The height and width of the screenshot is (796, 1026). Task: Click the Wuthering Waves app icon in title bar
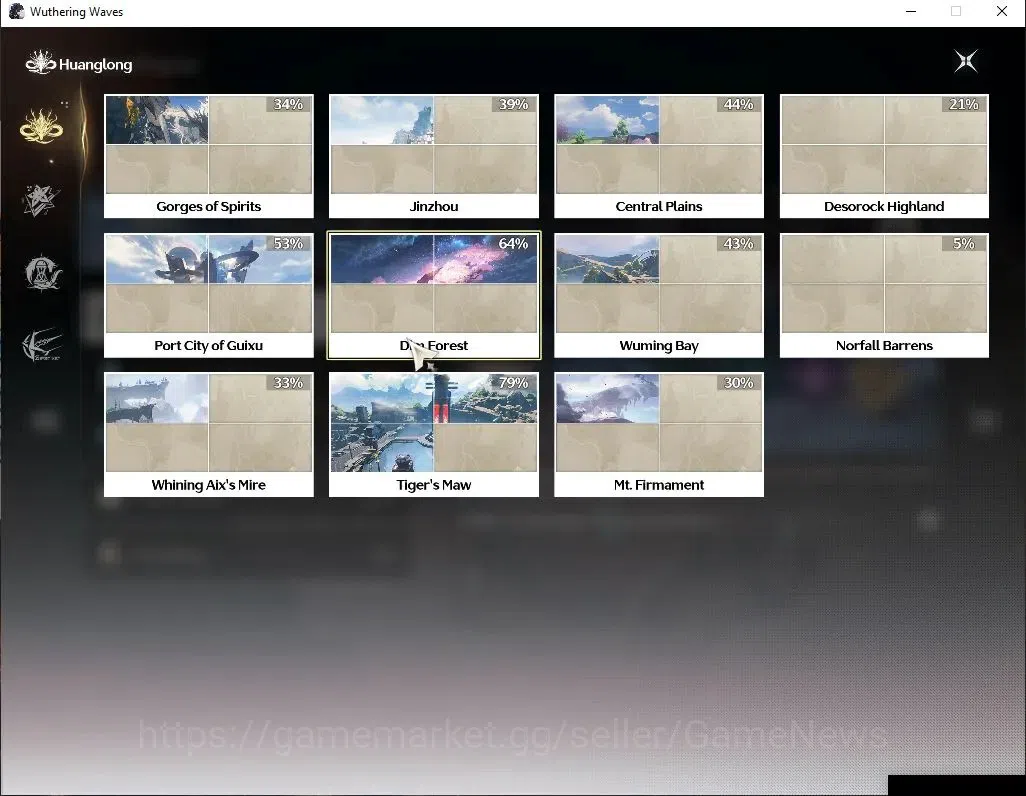pos(16,12)
